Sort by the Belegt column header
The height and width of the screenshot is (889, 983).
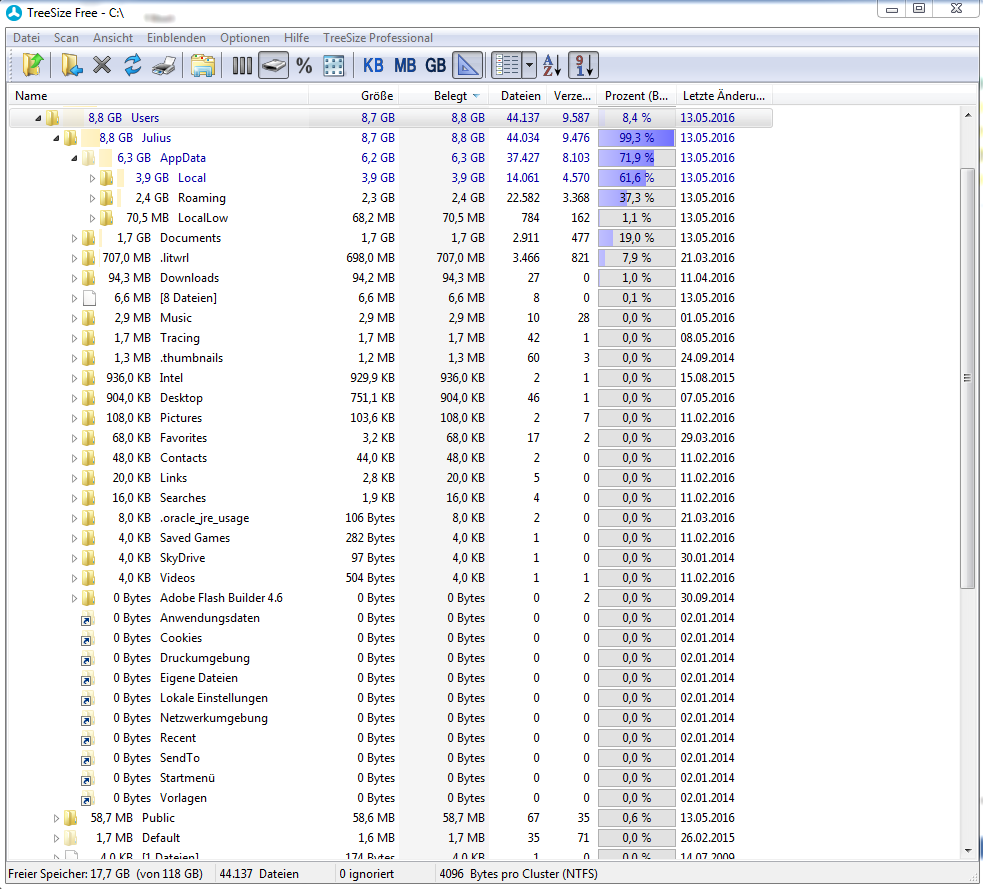[444, 96]
